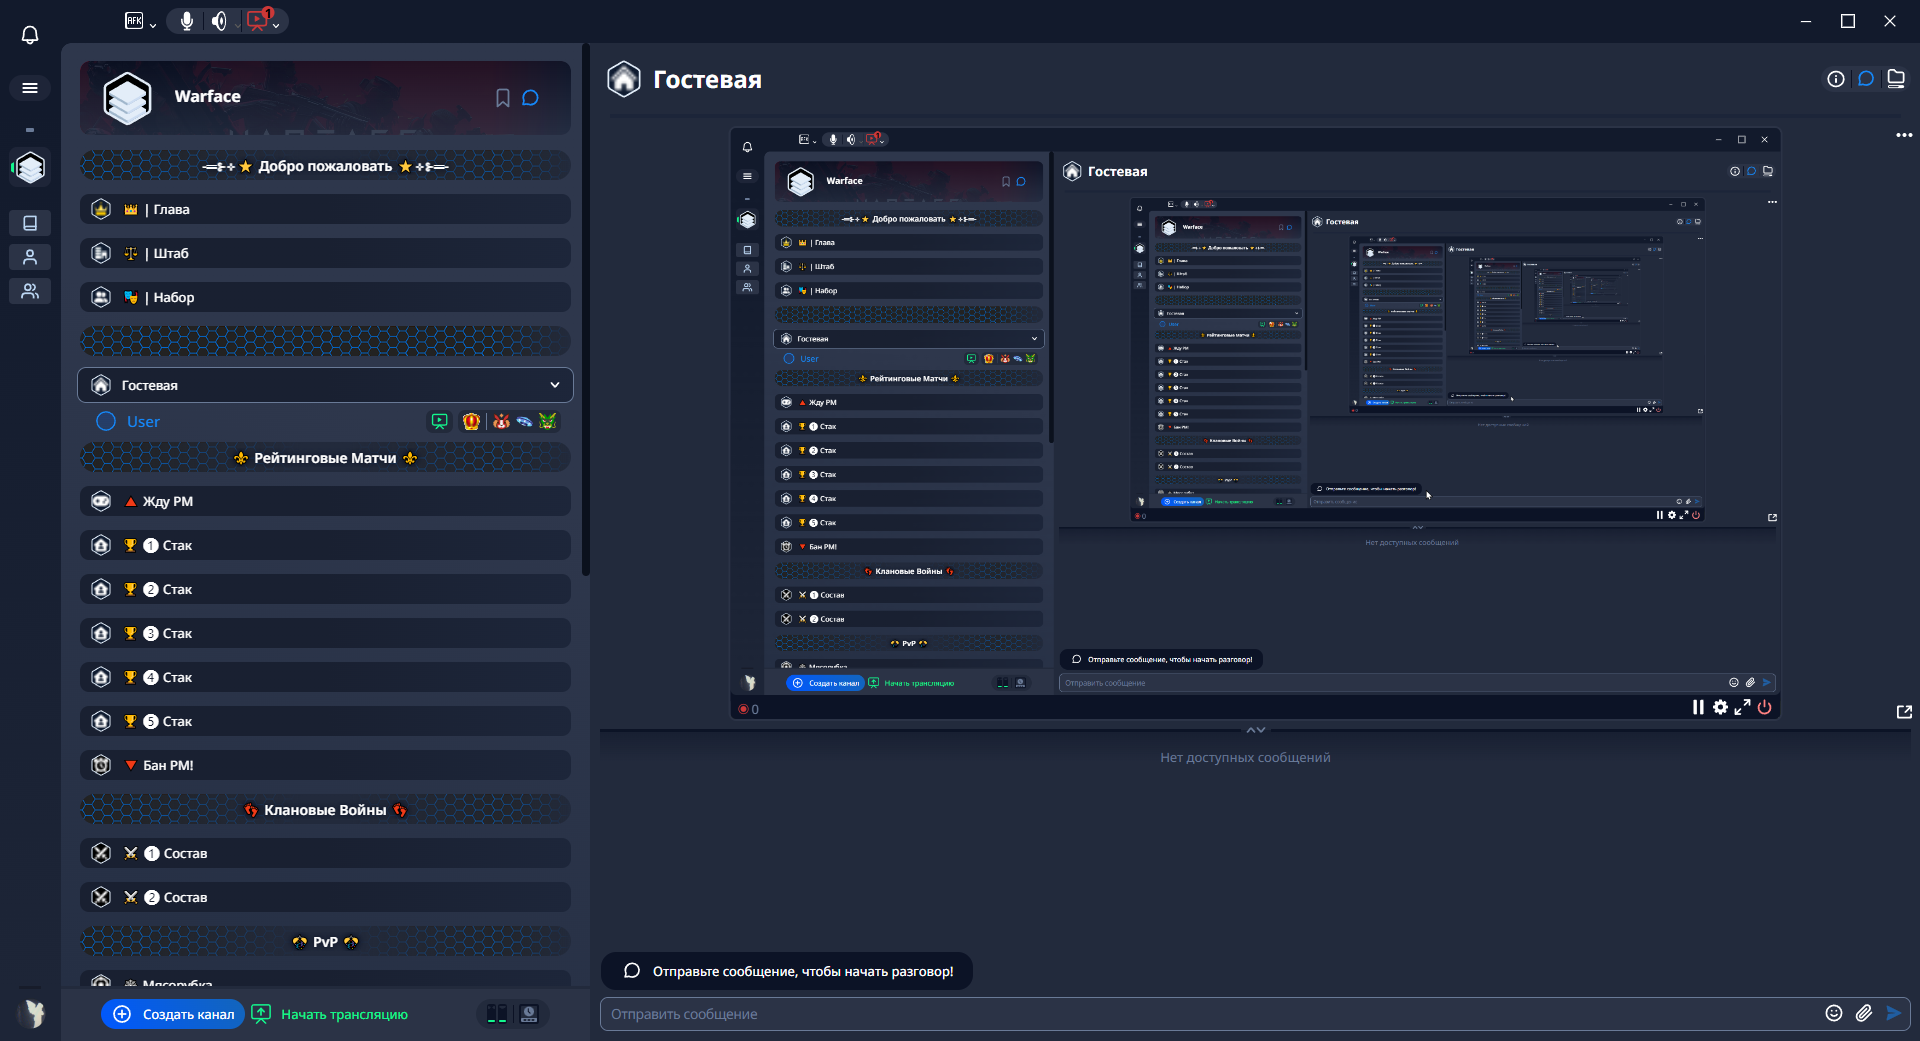Screen dimensions: 1920x1041
Task: Toggle the microphone mute icon
Action: point(187,21)
